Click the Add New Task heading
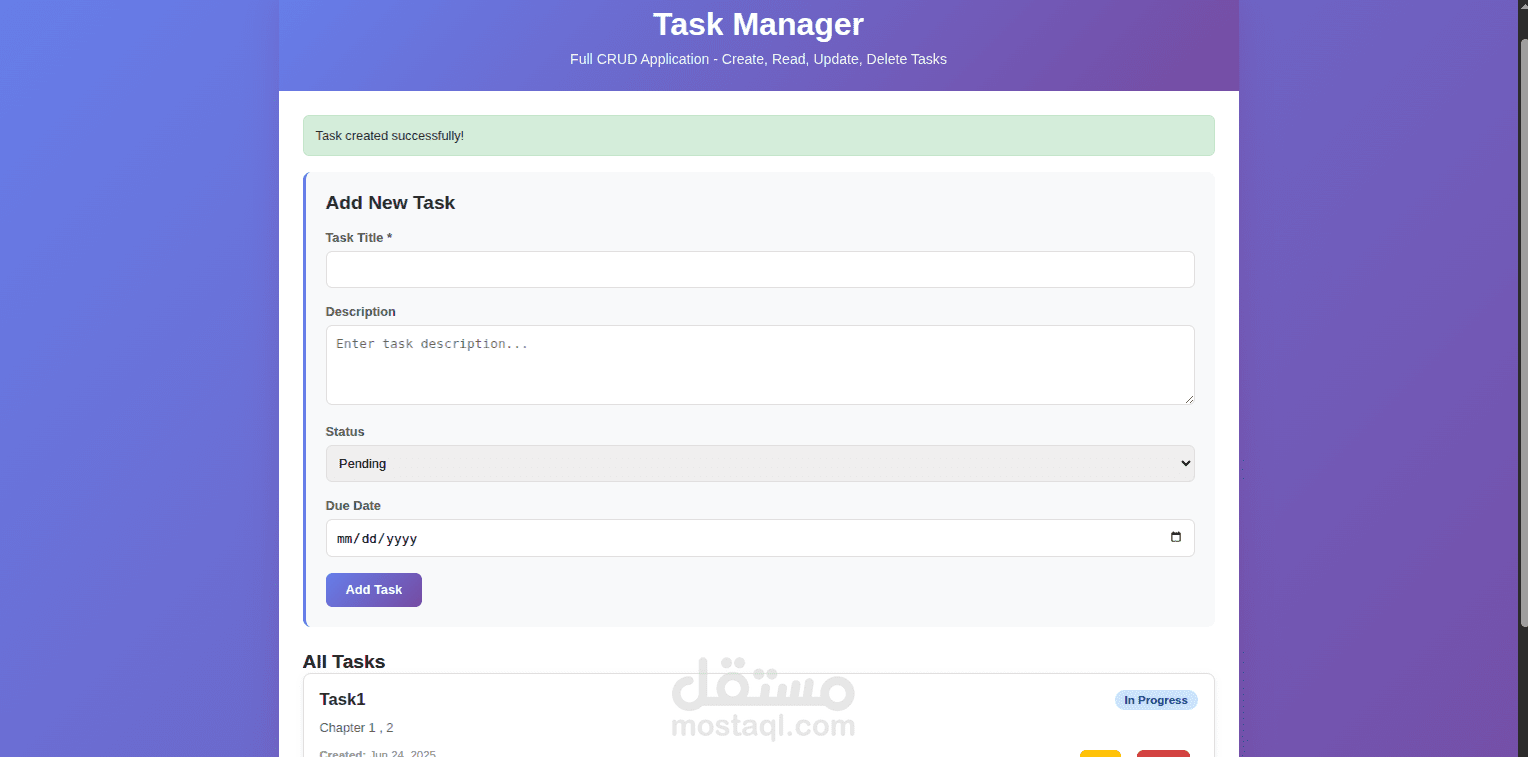Viewport: 1528px width, 757px height. pos(391,203)
